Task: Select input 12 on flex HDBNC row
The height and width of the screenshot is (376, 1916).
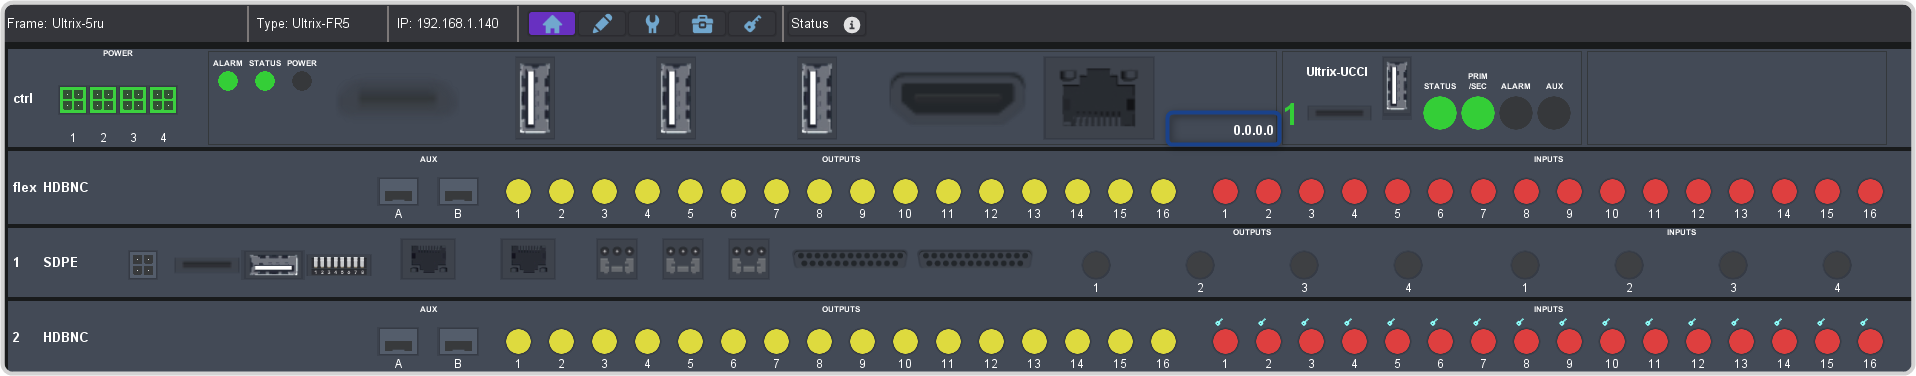Action: pyautogui.click(x=1698, y=191)
